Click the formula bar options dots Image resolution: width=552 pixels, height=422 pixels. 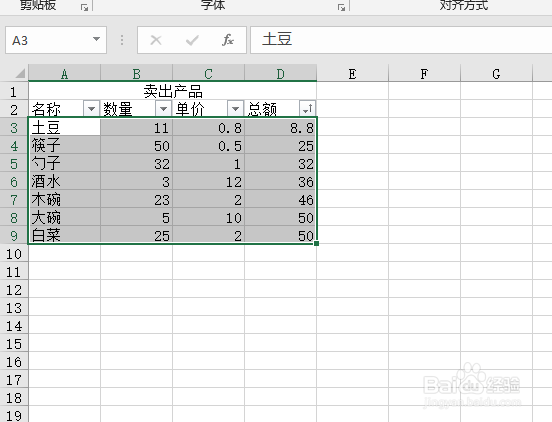pos(122,40)
